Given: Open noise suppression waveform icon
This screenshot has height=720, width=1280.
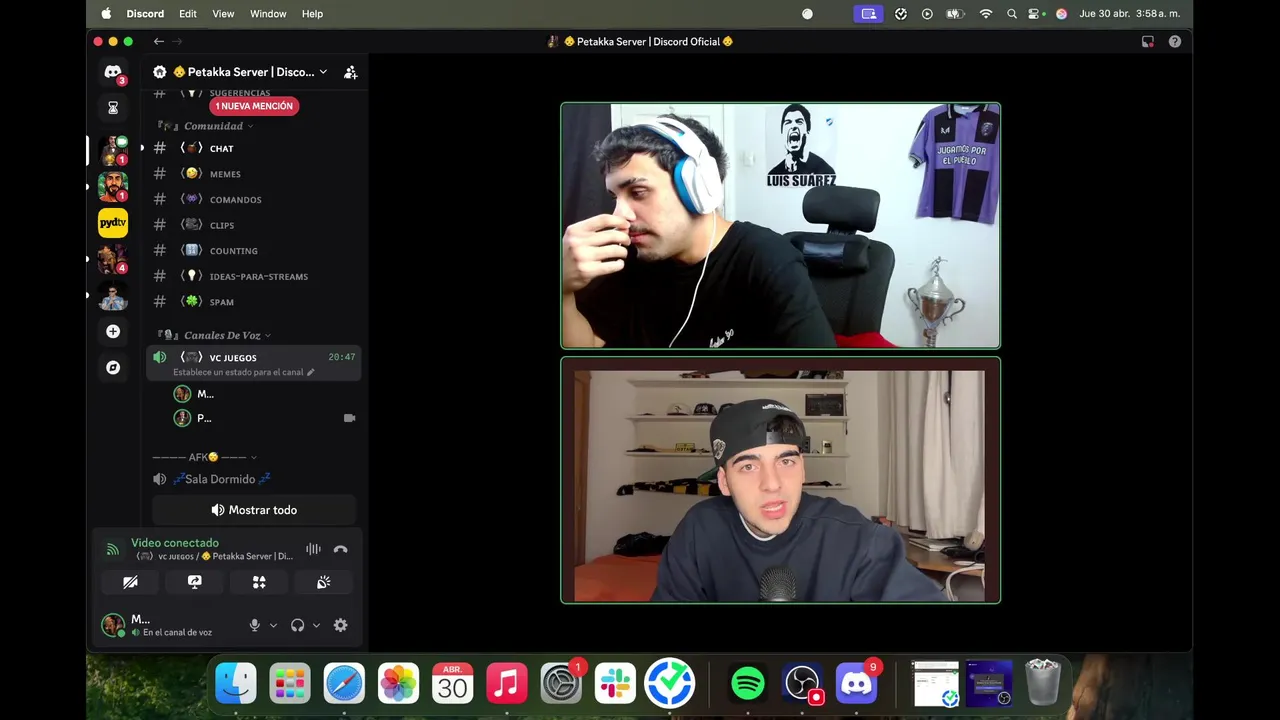Looking at the screenshot, I should pyautogui.click(x=313, y=549).
